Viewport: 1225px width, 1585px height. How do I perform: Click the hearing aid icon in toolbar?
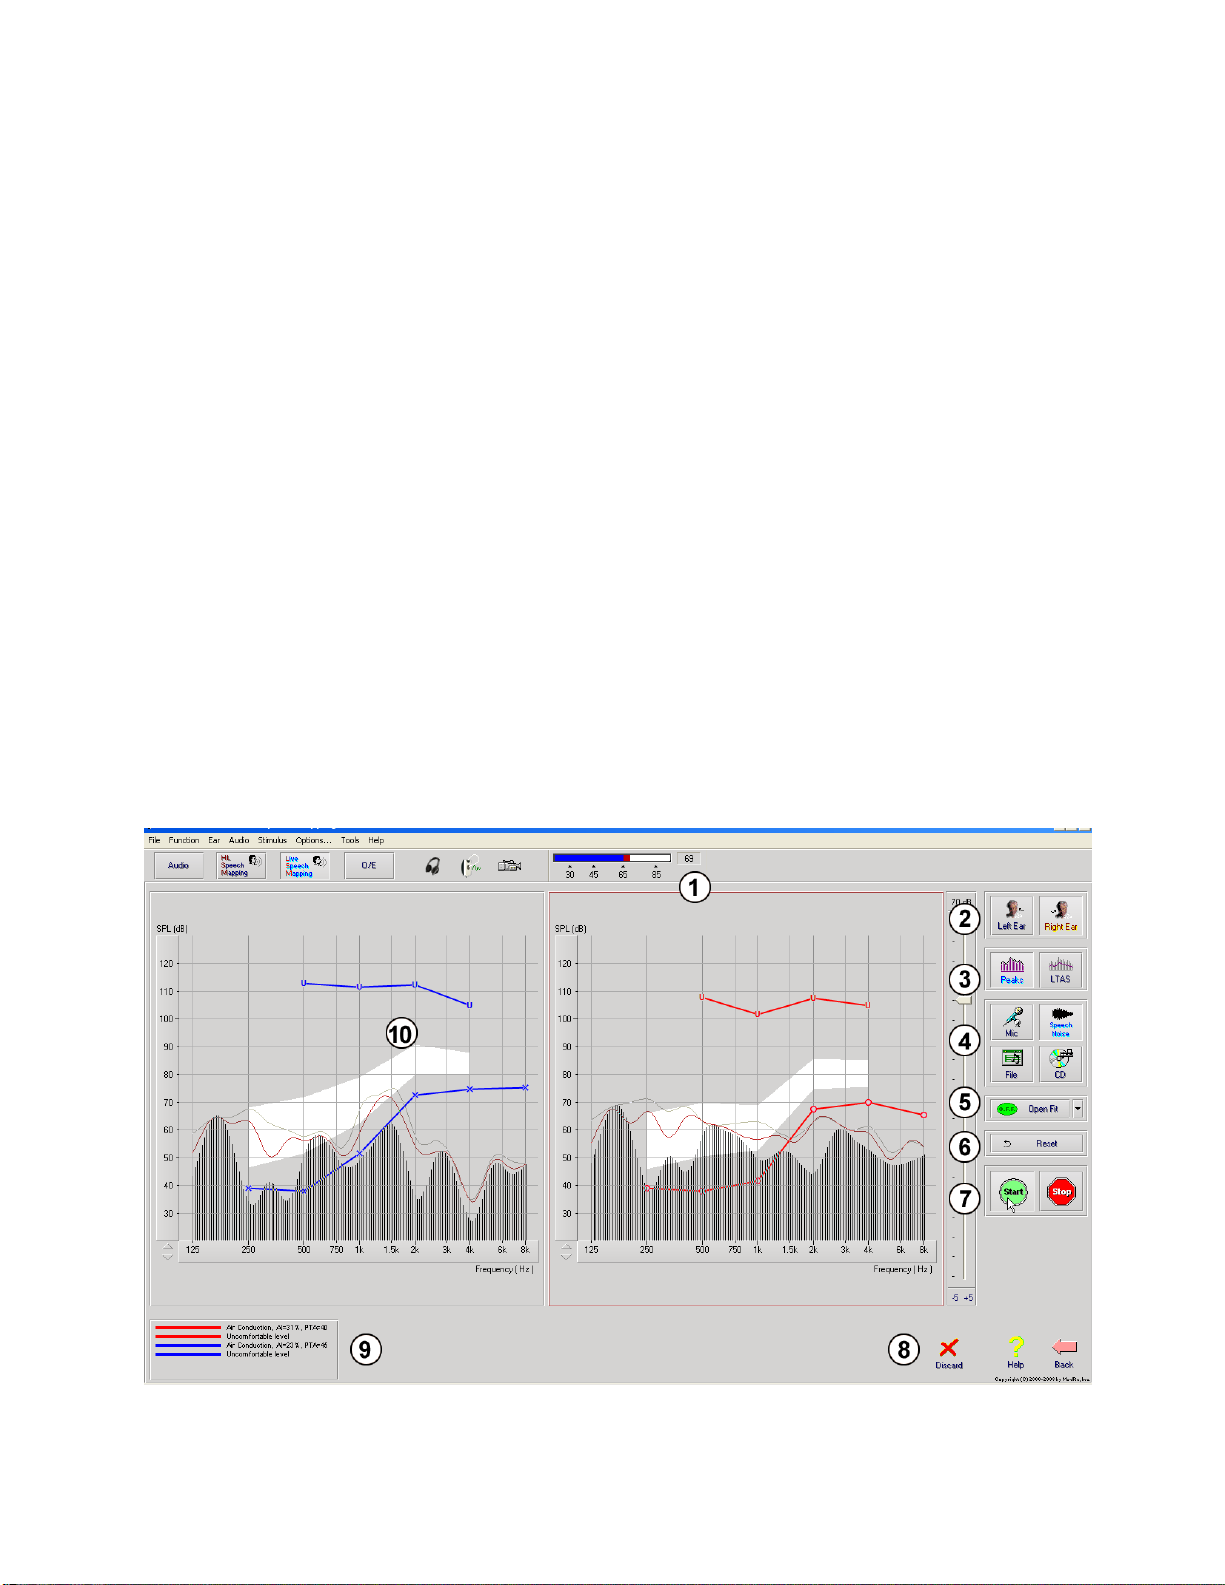470,866
